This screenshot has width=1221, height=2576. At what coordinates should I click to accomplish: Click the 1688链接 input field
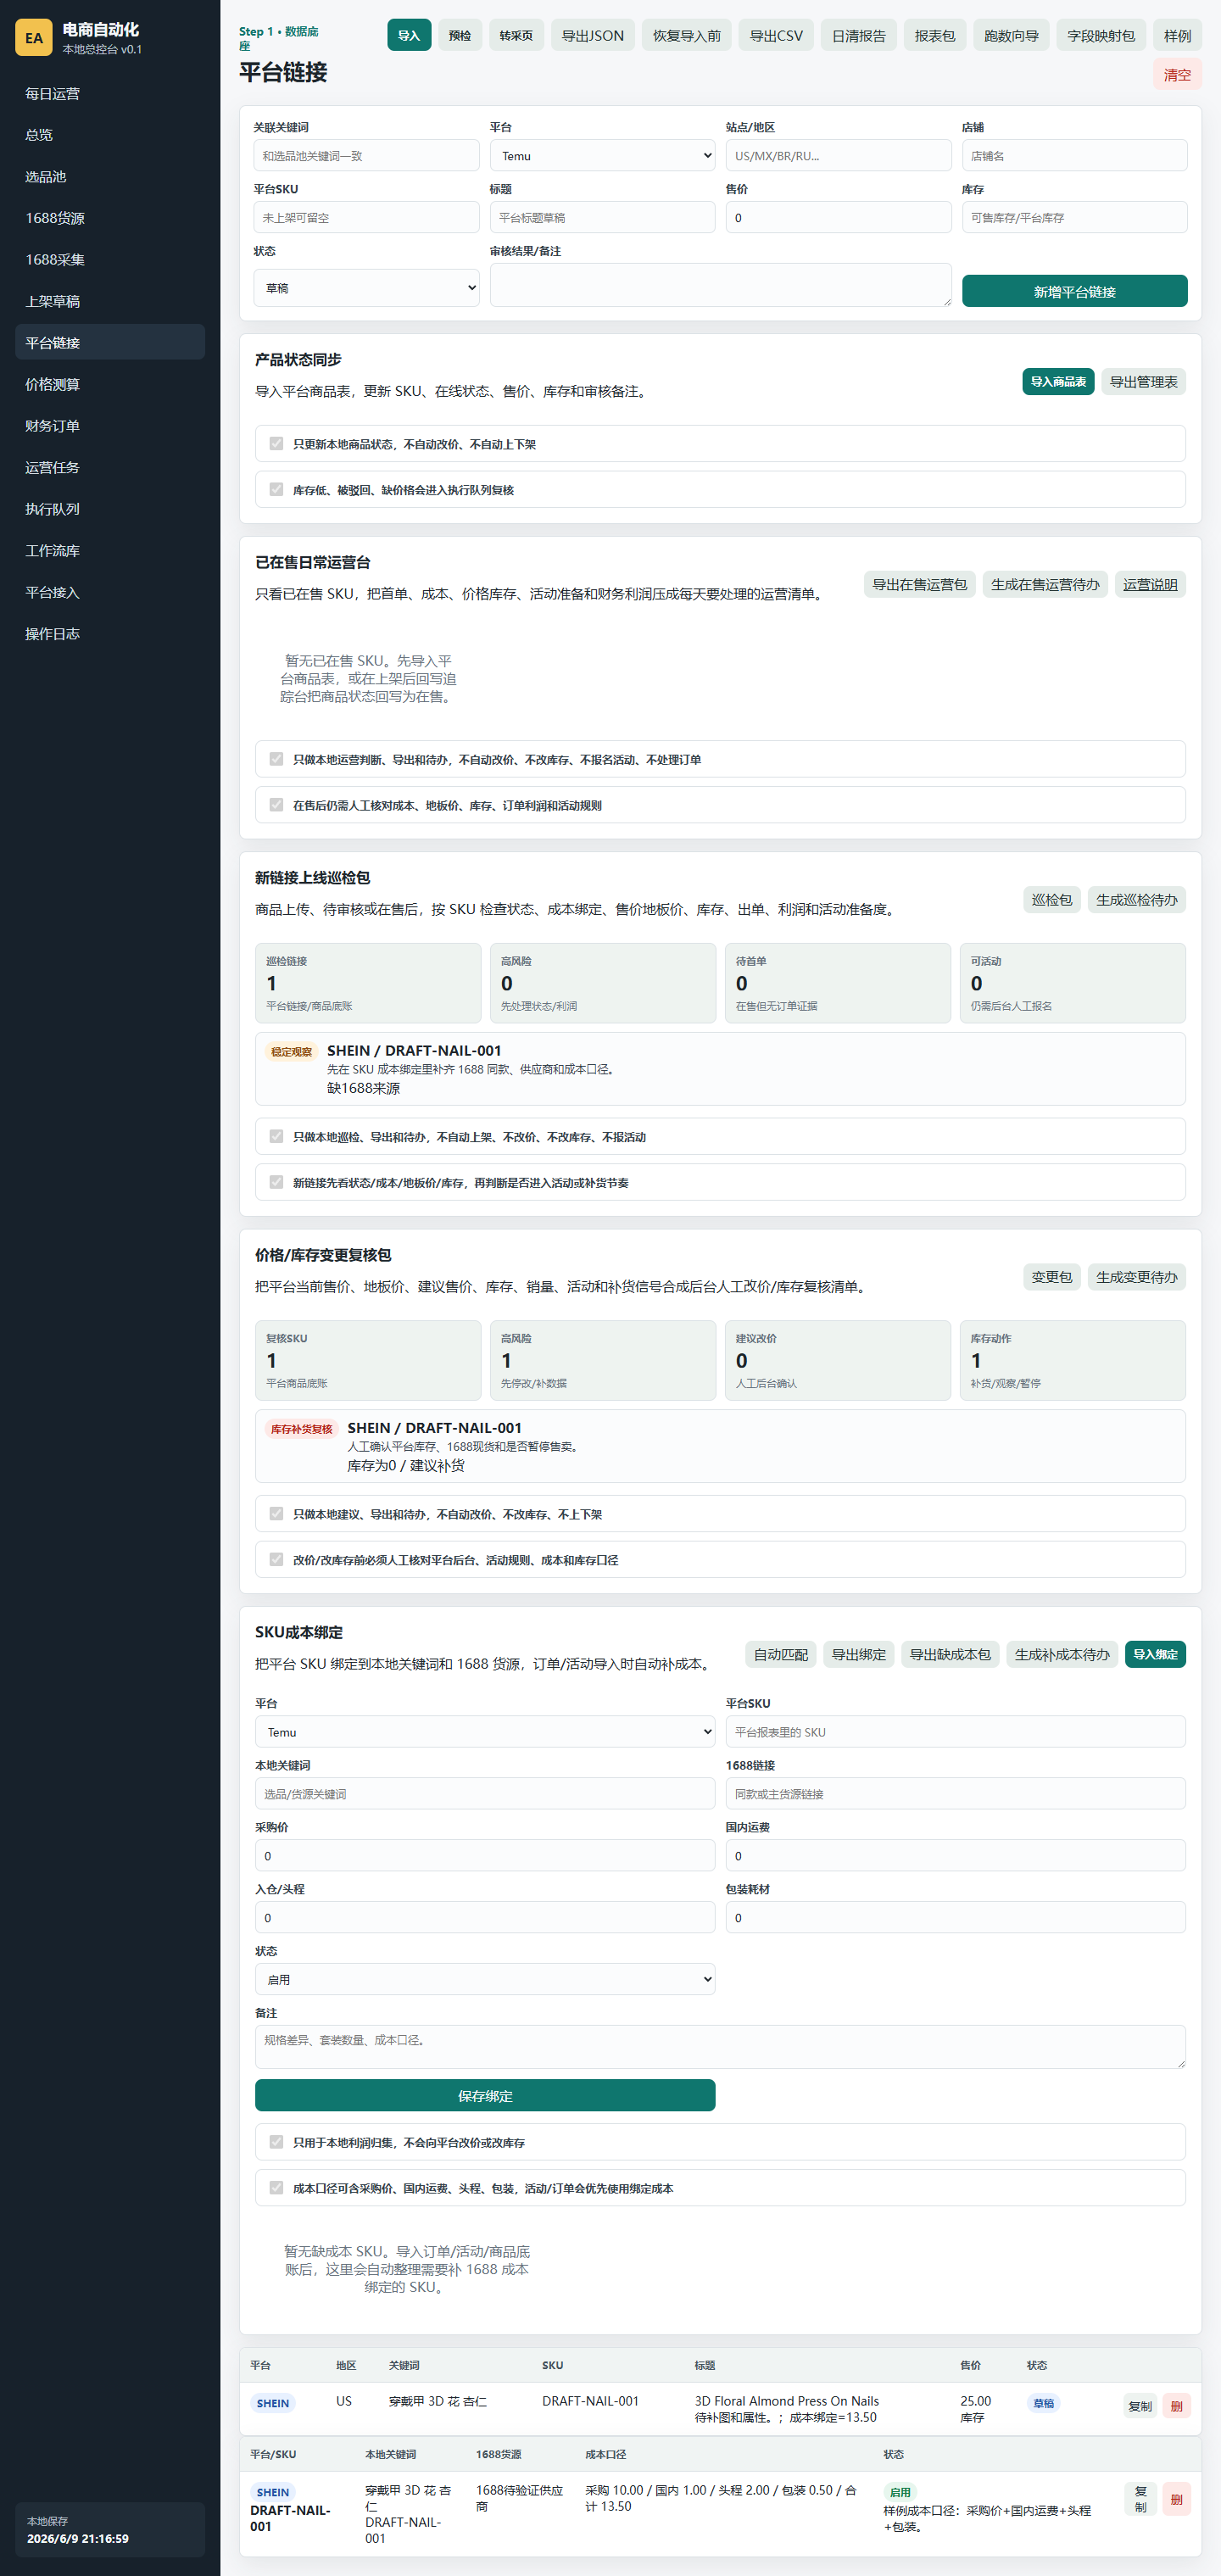pos(955,1793)
